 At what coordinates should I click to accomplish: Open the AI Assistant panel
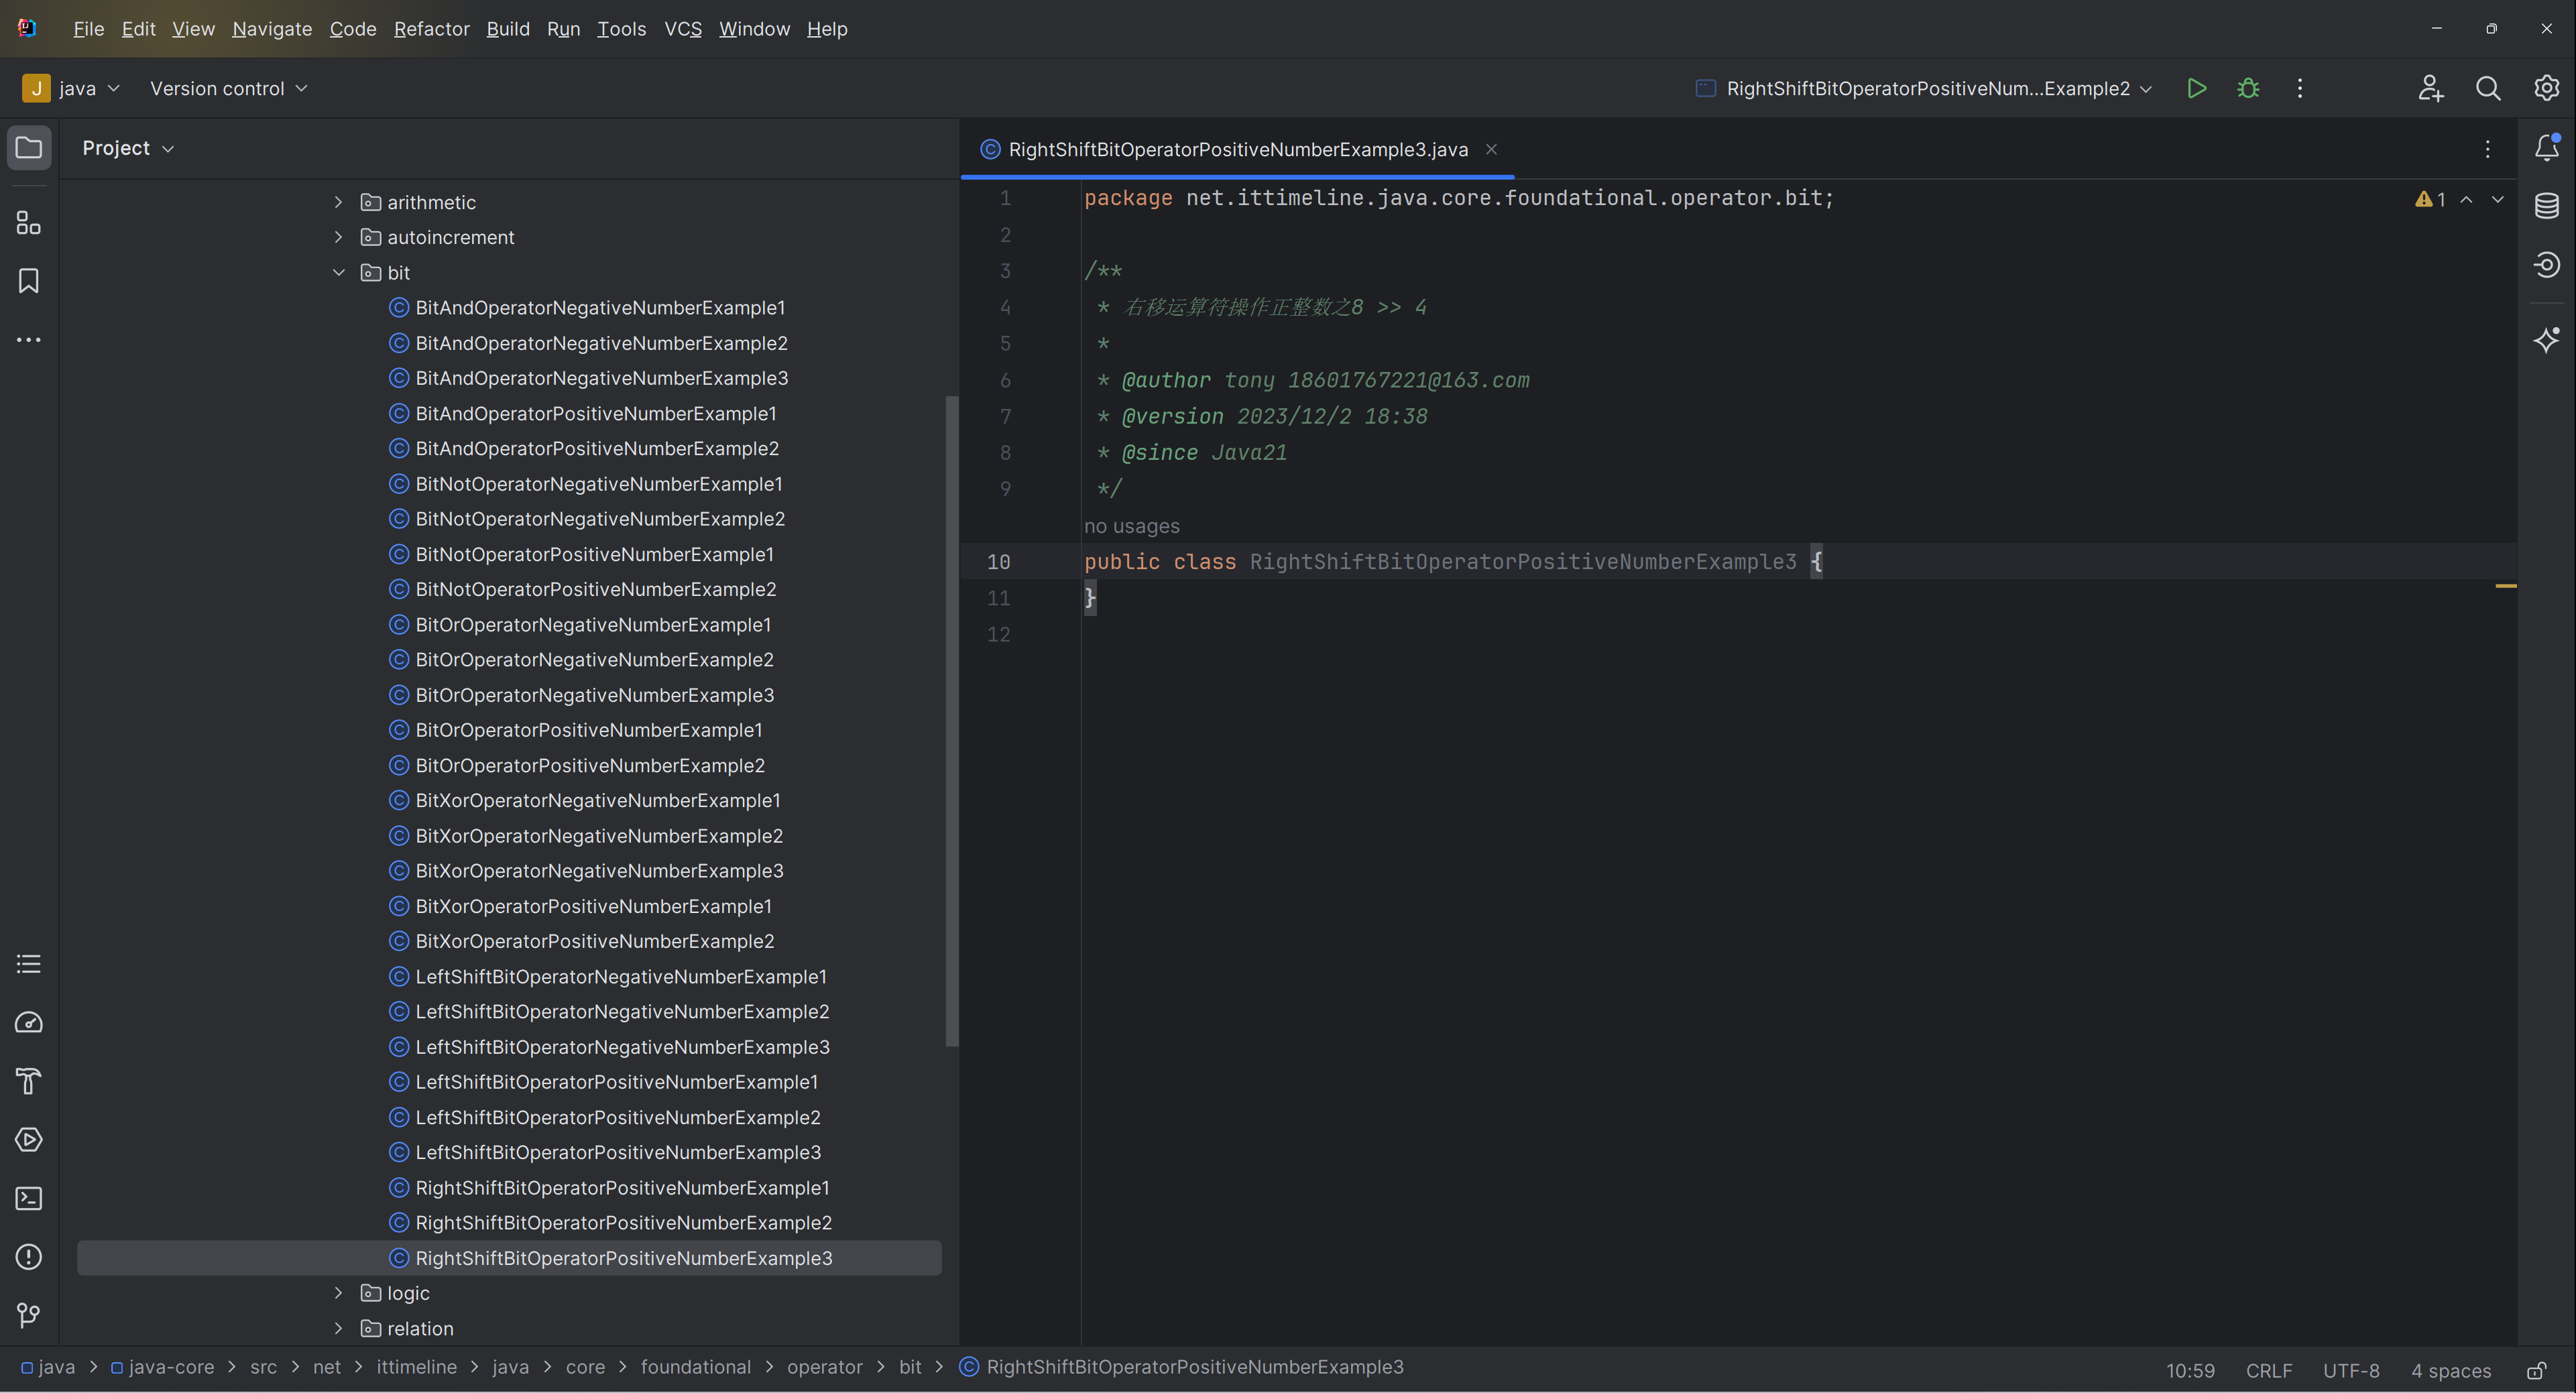(2546, 339)
